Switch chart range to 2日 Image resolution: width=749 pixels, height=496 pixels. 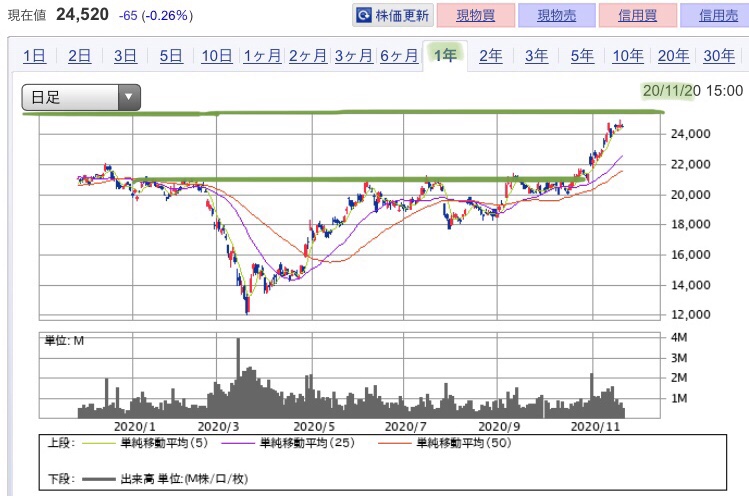click(79, 56)
